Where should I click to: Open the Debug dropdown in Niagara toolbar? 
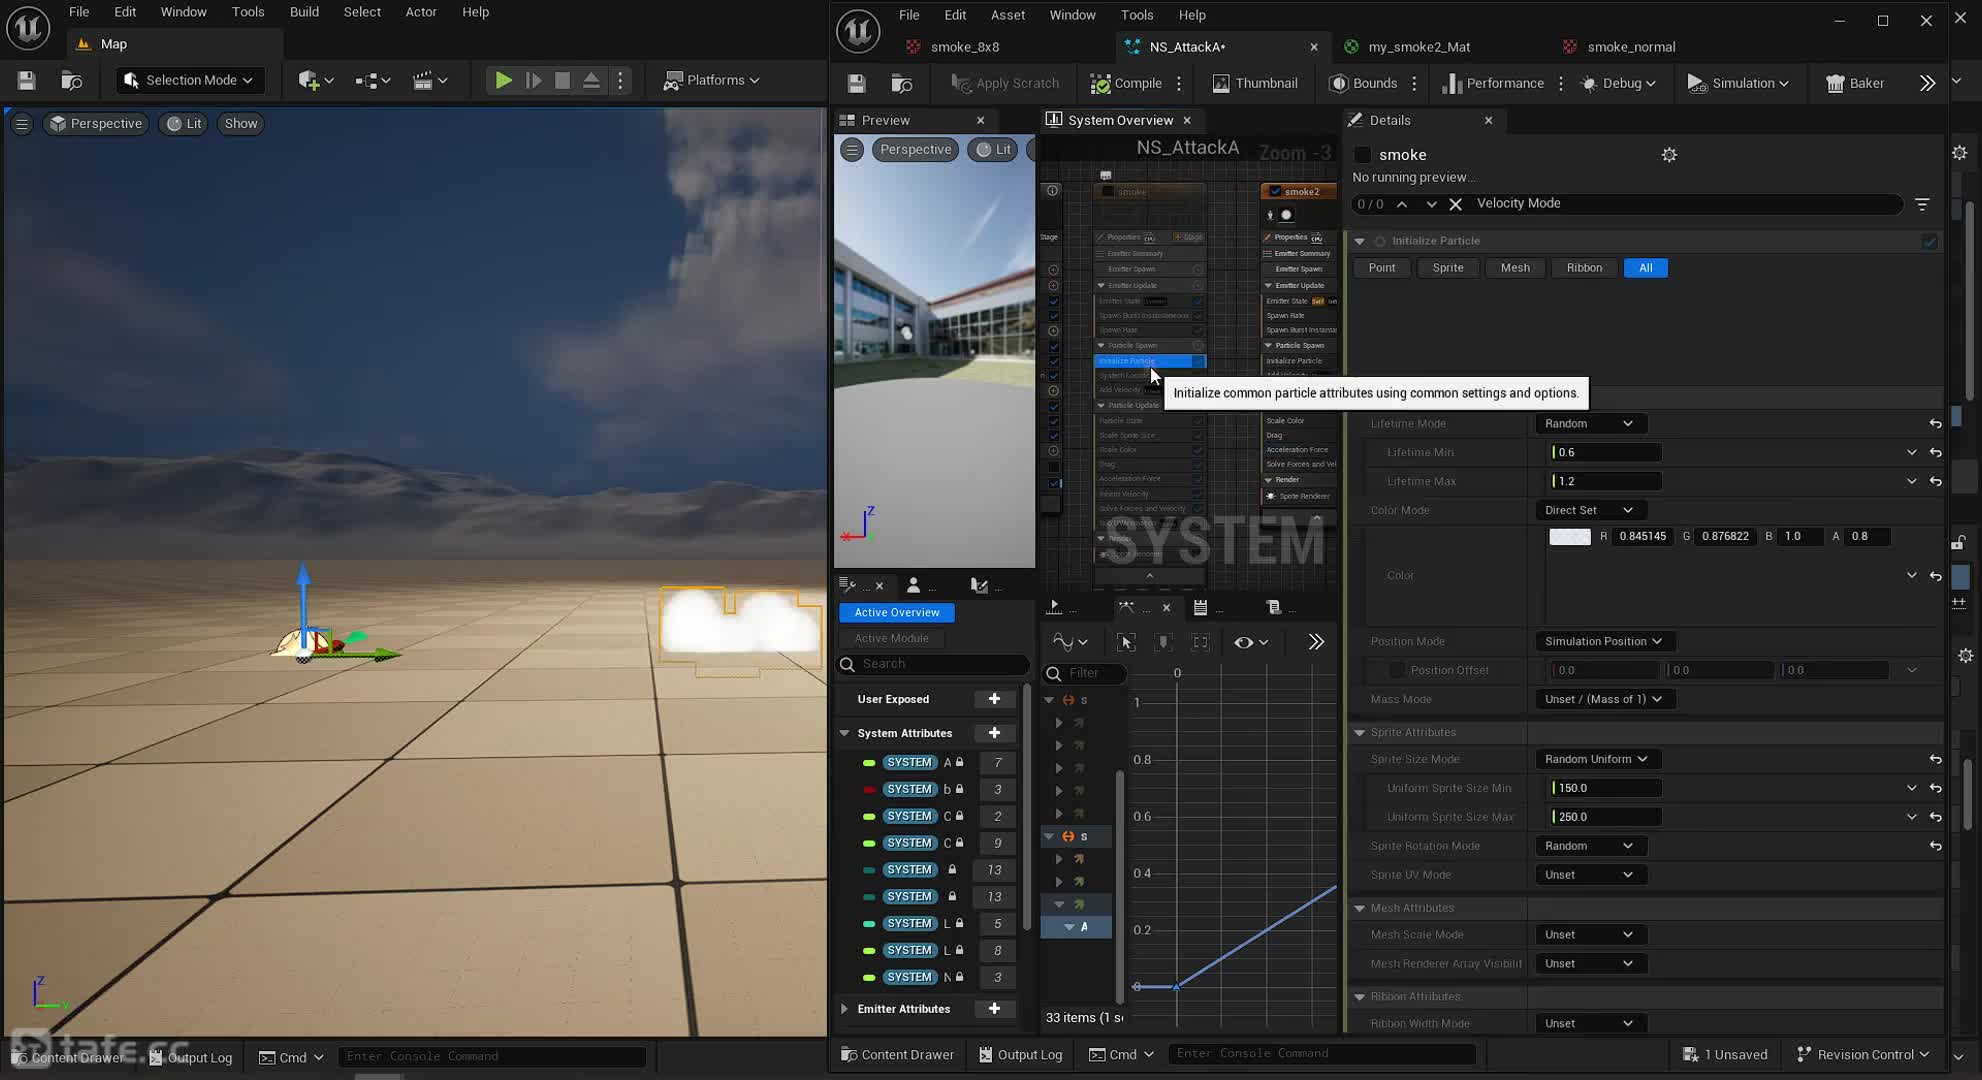pos(1618,83)
